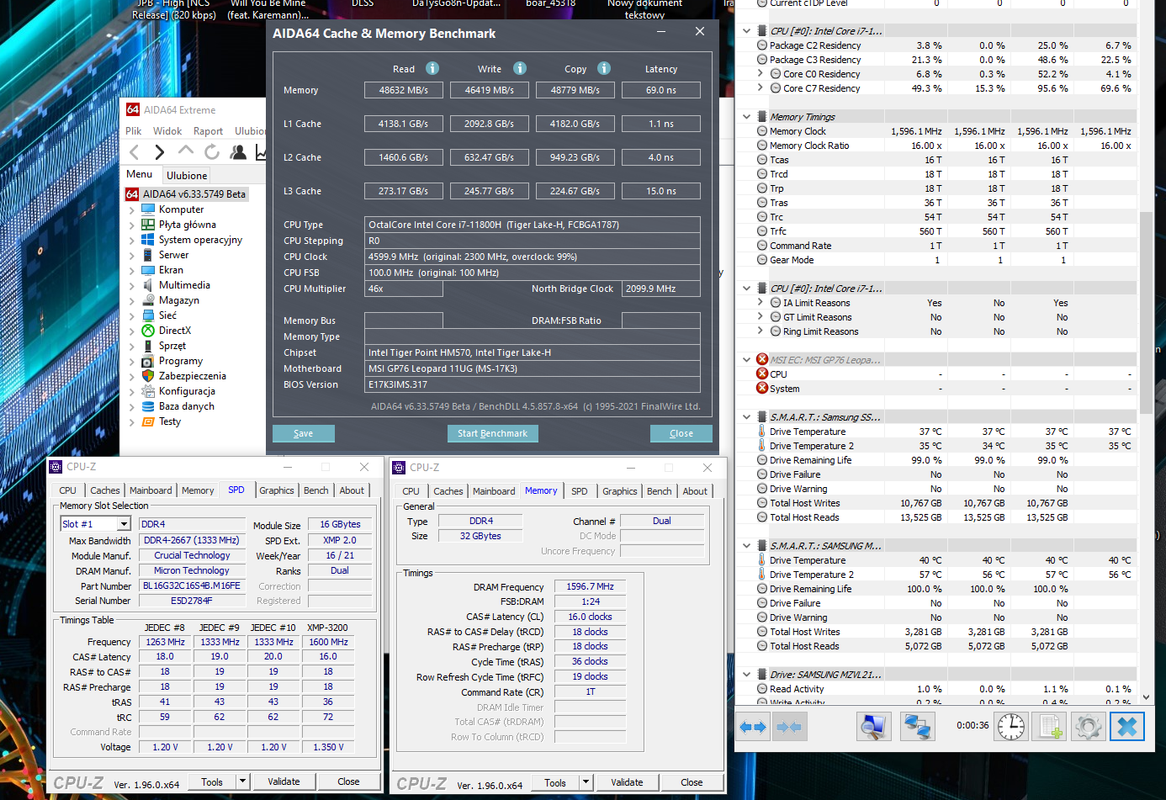Expand IA Limit Reasons row
Image resolution: width=1166 pixels, height=800 pixels.
tap(761, 303)
